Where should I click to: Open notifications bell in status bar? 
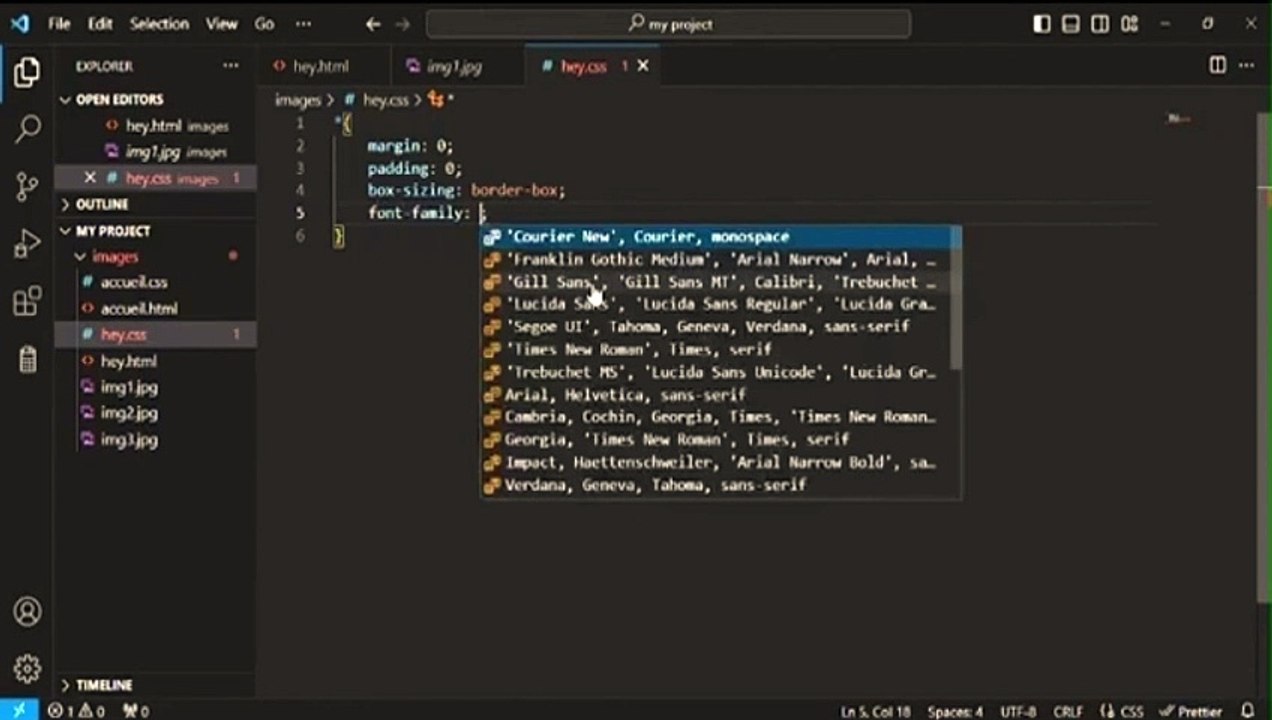click(1247, 711)
